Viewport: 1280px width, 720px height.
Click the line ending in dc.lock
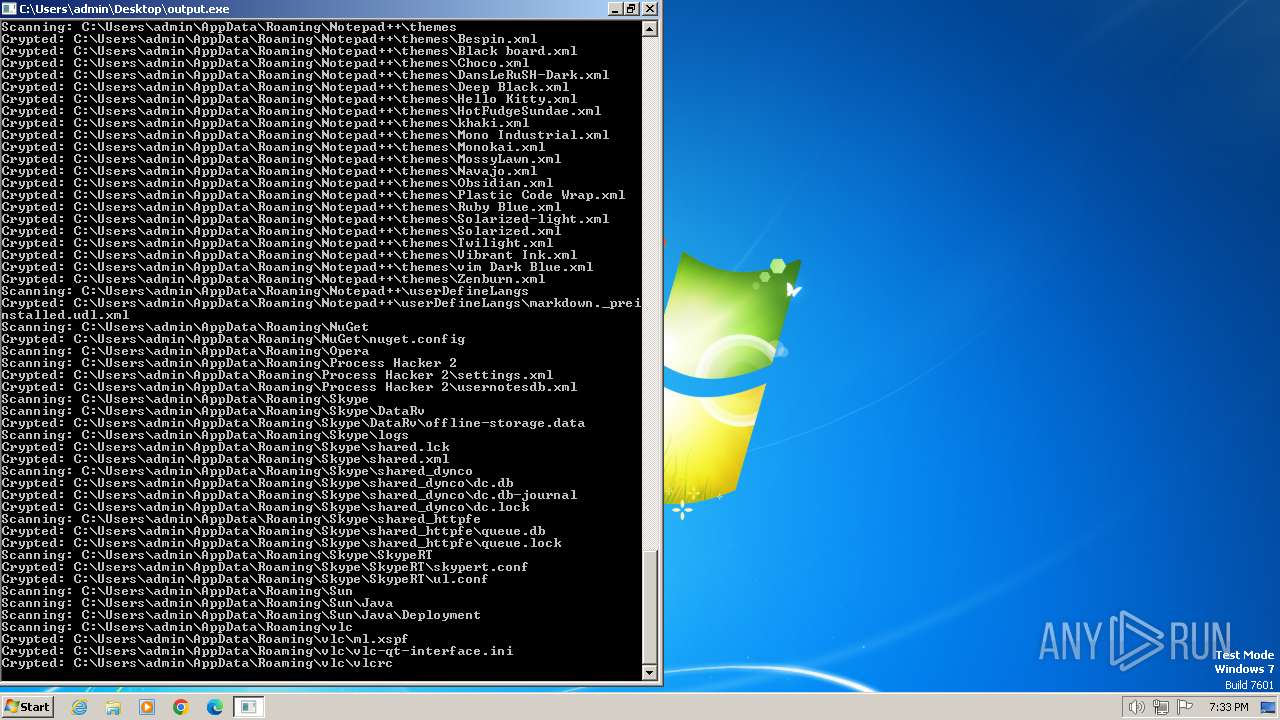coord(265,507)
